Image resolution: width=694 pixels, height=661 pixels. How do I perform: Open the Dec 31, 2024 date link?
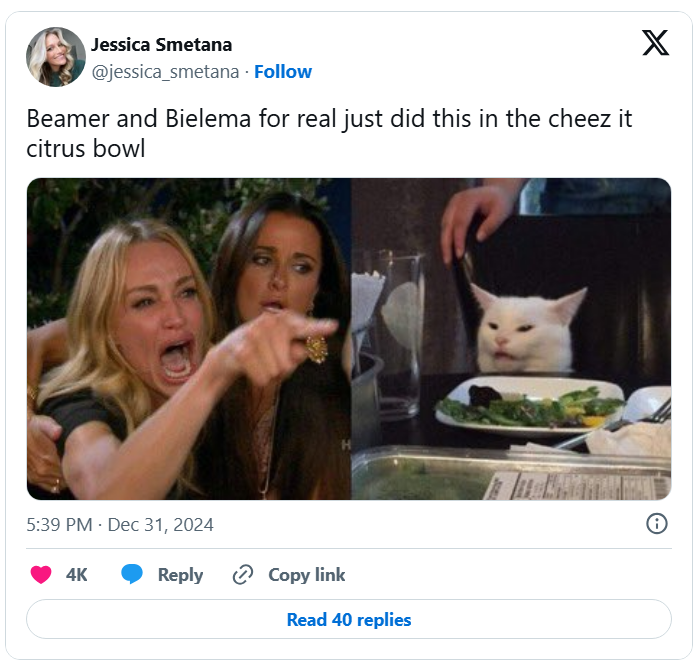[160, 525]
